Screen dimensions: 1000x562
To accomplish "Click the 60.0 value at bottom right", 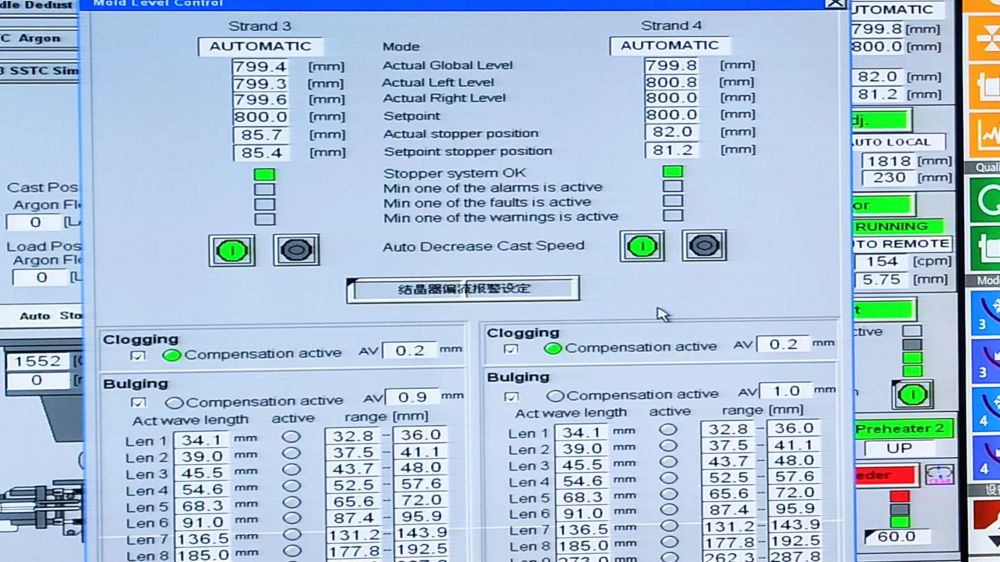I will [x=896, y=537].
